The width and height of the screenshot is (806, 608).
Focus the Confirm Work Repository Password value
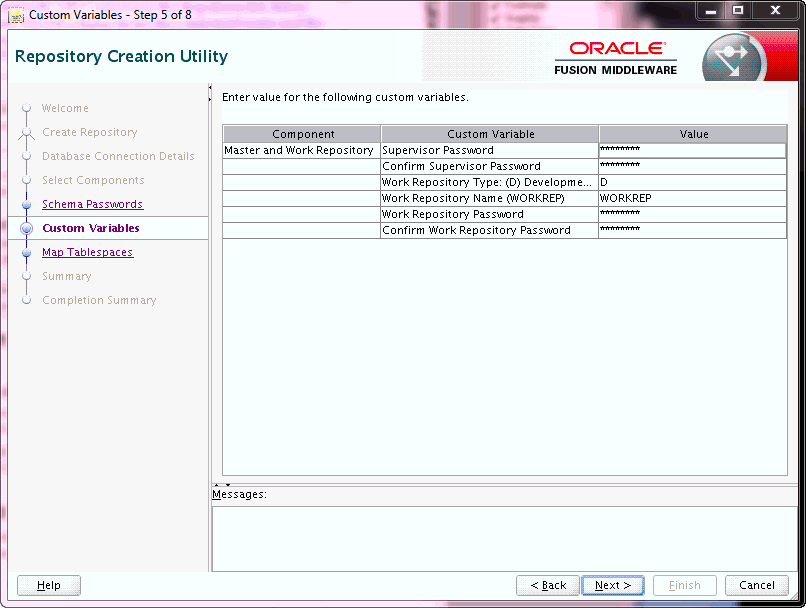click(692, 230)
